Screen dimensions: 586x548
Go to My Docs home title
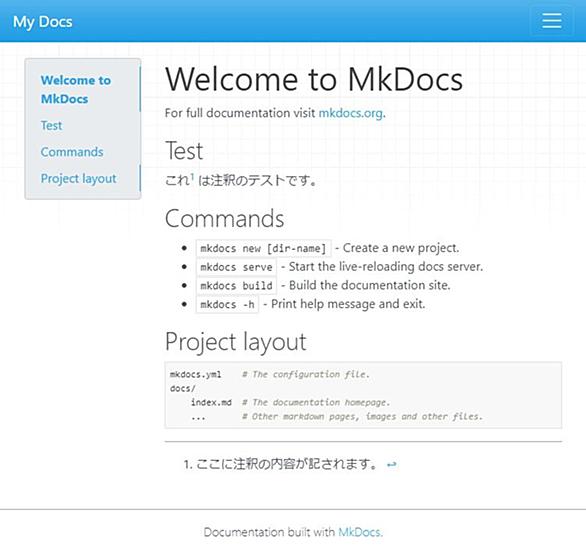[x=43, y=22]
